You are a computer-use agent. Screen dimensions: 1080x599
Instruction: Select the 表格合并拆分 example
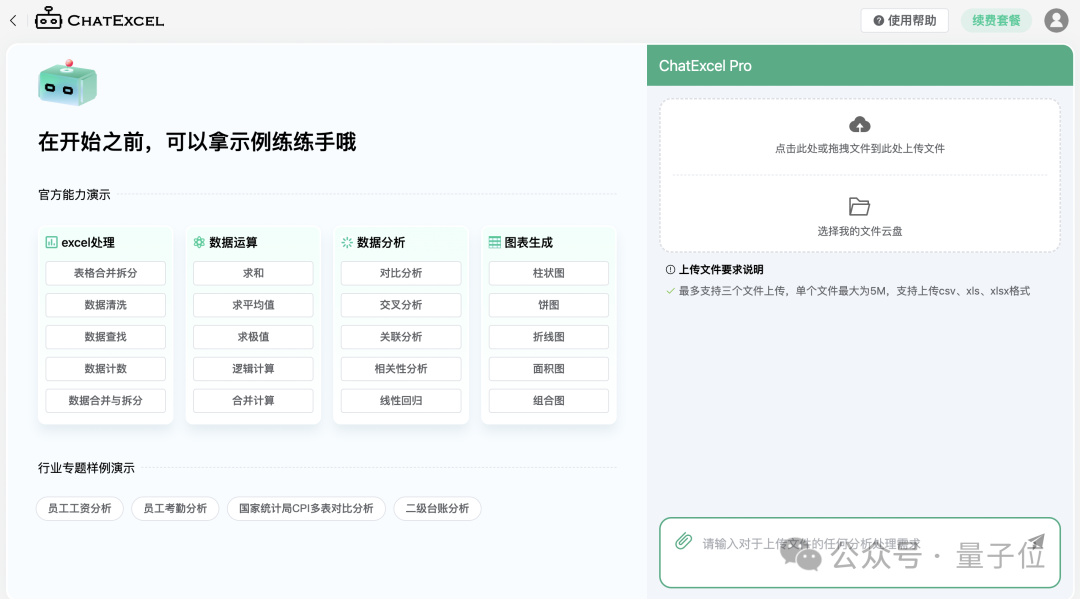pos(105,273)
